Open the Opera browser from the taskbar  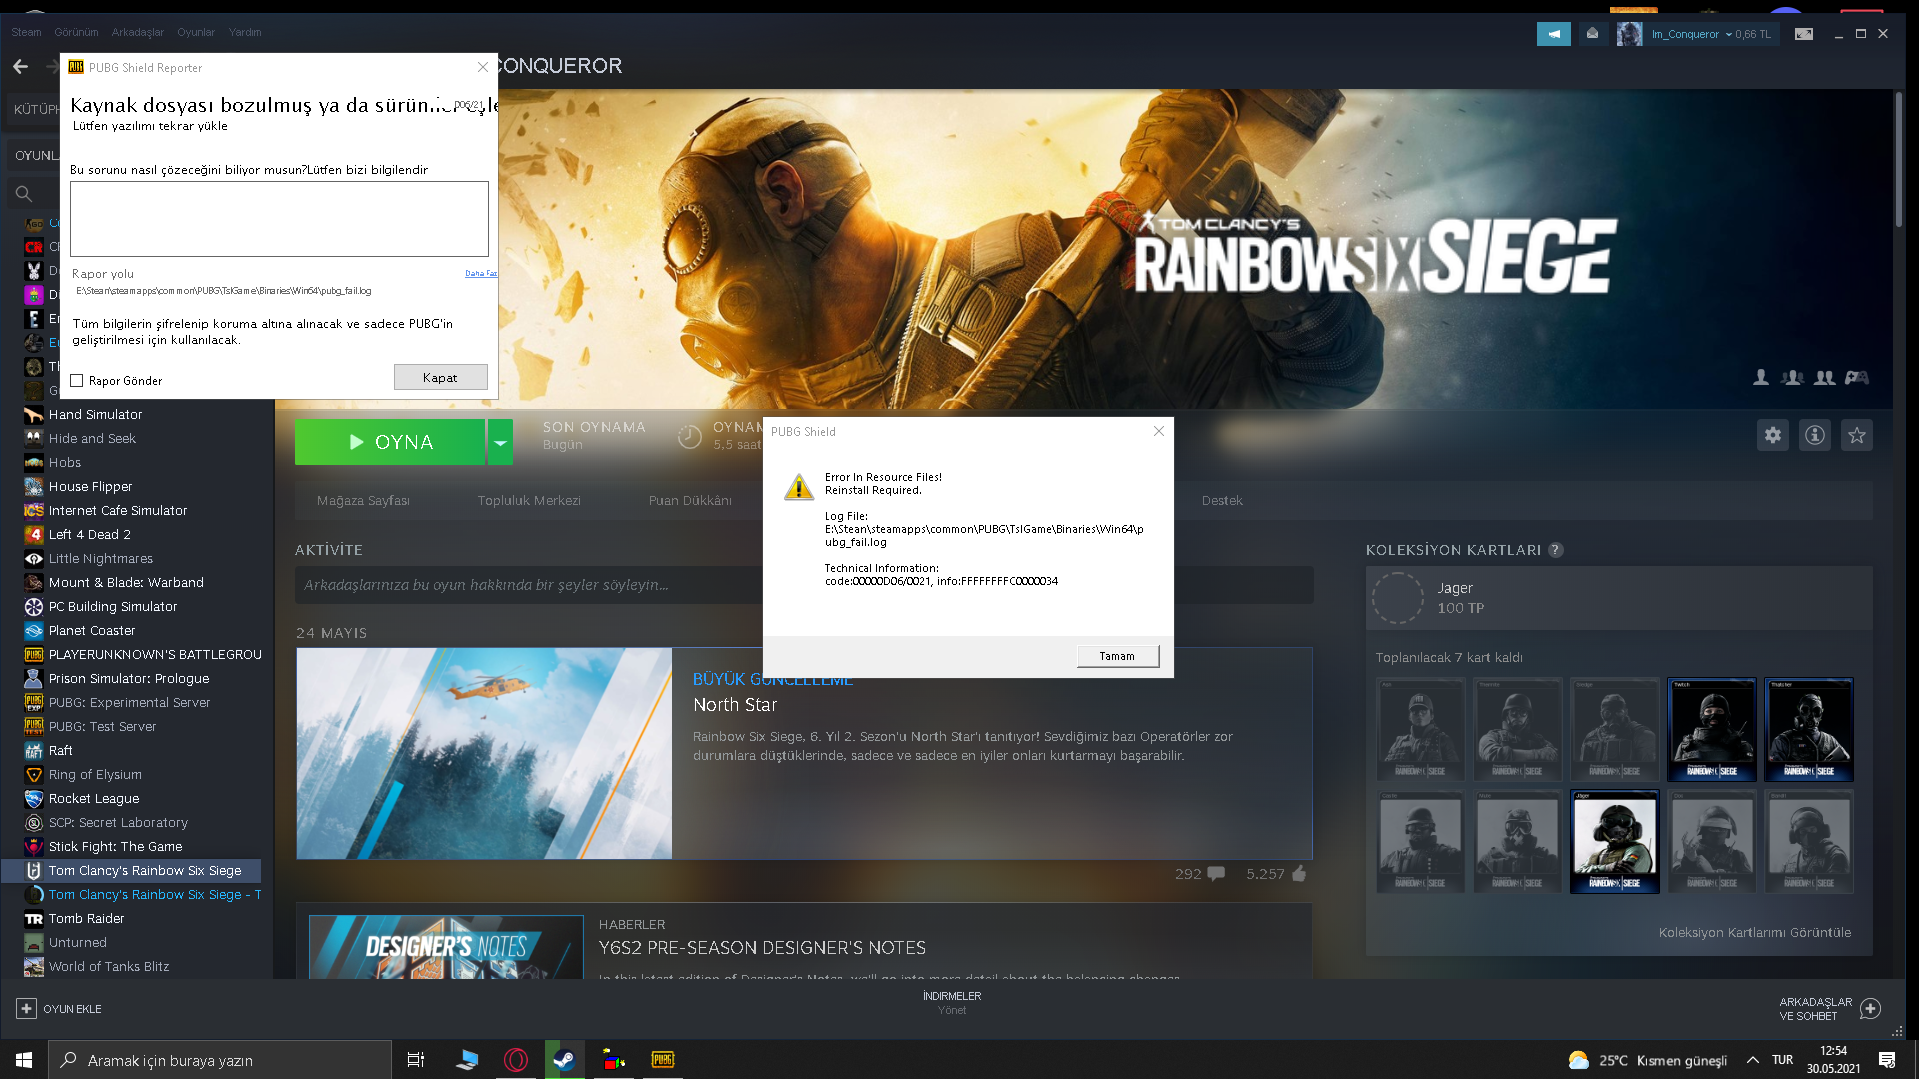click(516, 1060)
